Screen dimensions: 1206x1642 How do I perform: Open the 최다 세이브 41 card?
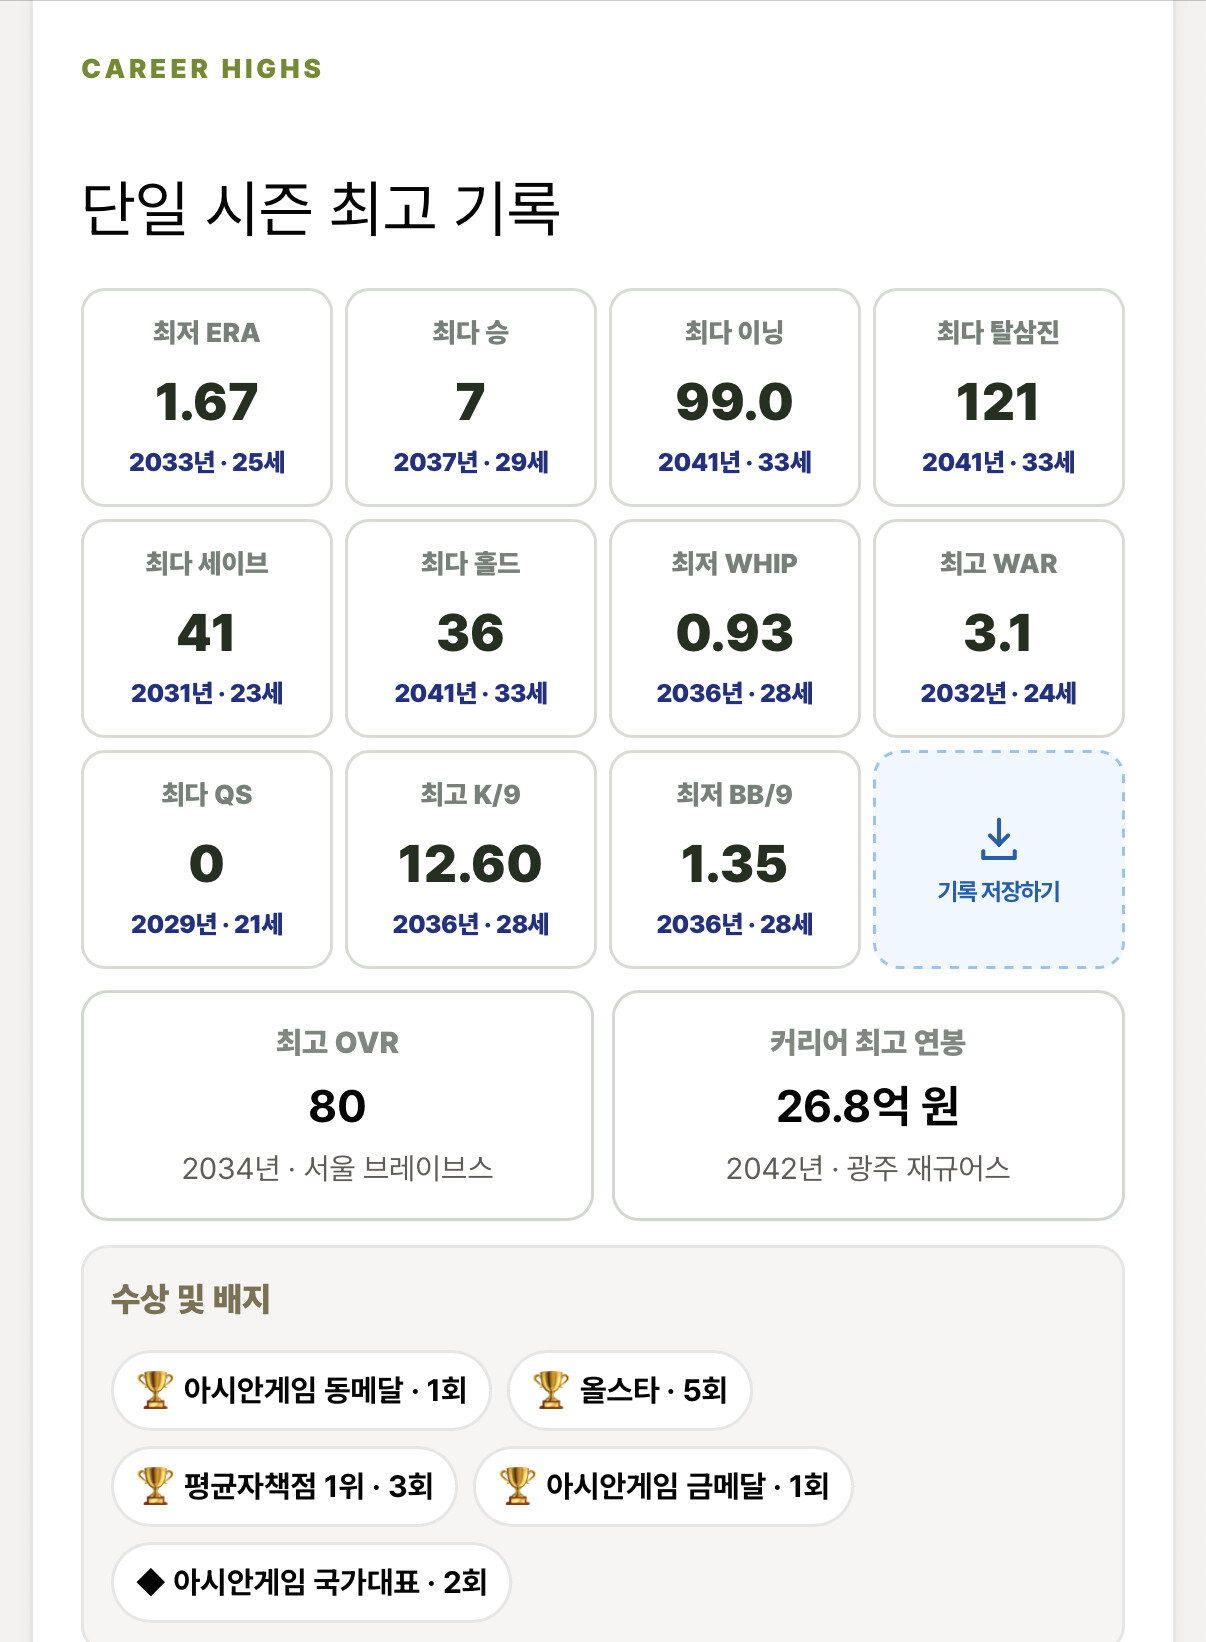pos(207,629)
